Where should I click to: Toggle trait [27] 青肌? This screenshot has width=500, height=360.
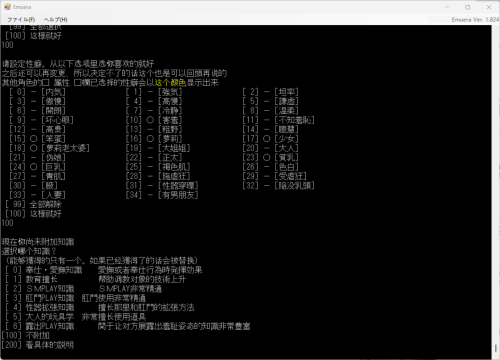37,176
